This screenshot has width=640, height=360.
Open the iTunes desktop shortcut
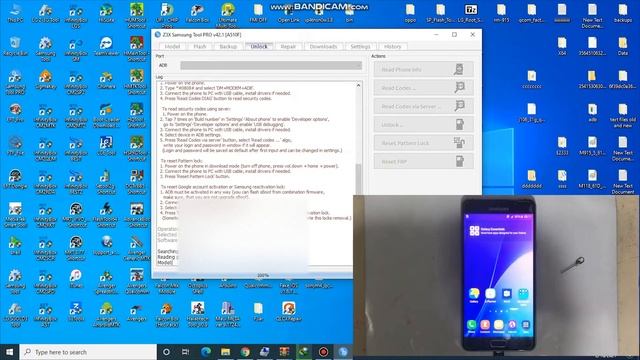pyautogui.click(x=76, y=278)
